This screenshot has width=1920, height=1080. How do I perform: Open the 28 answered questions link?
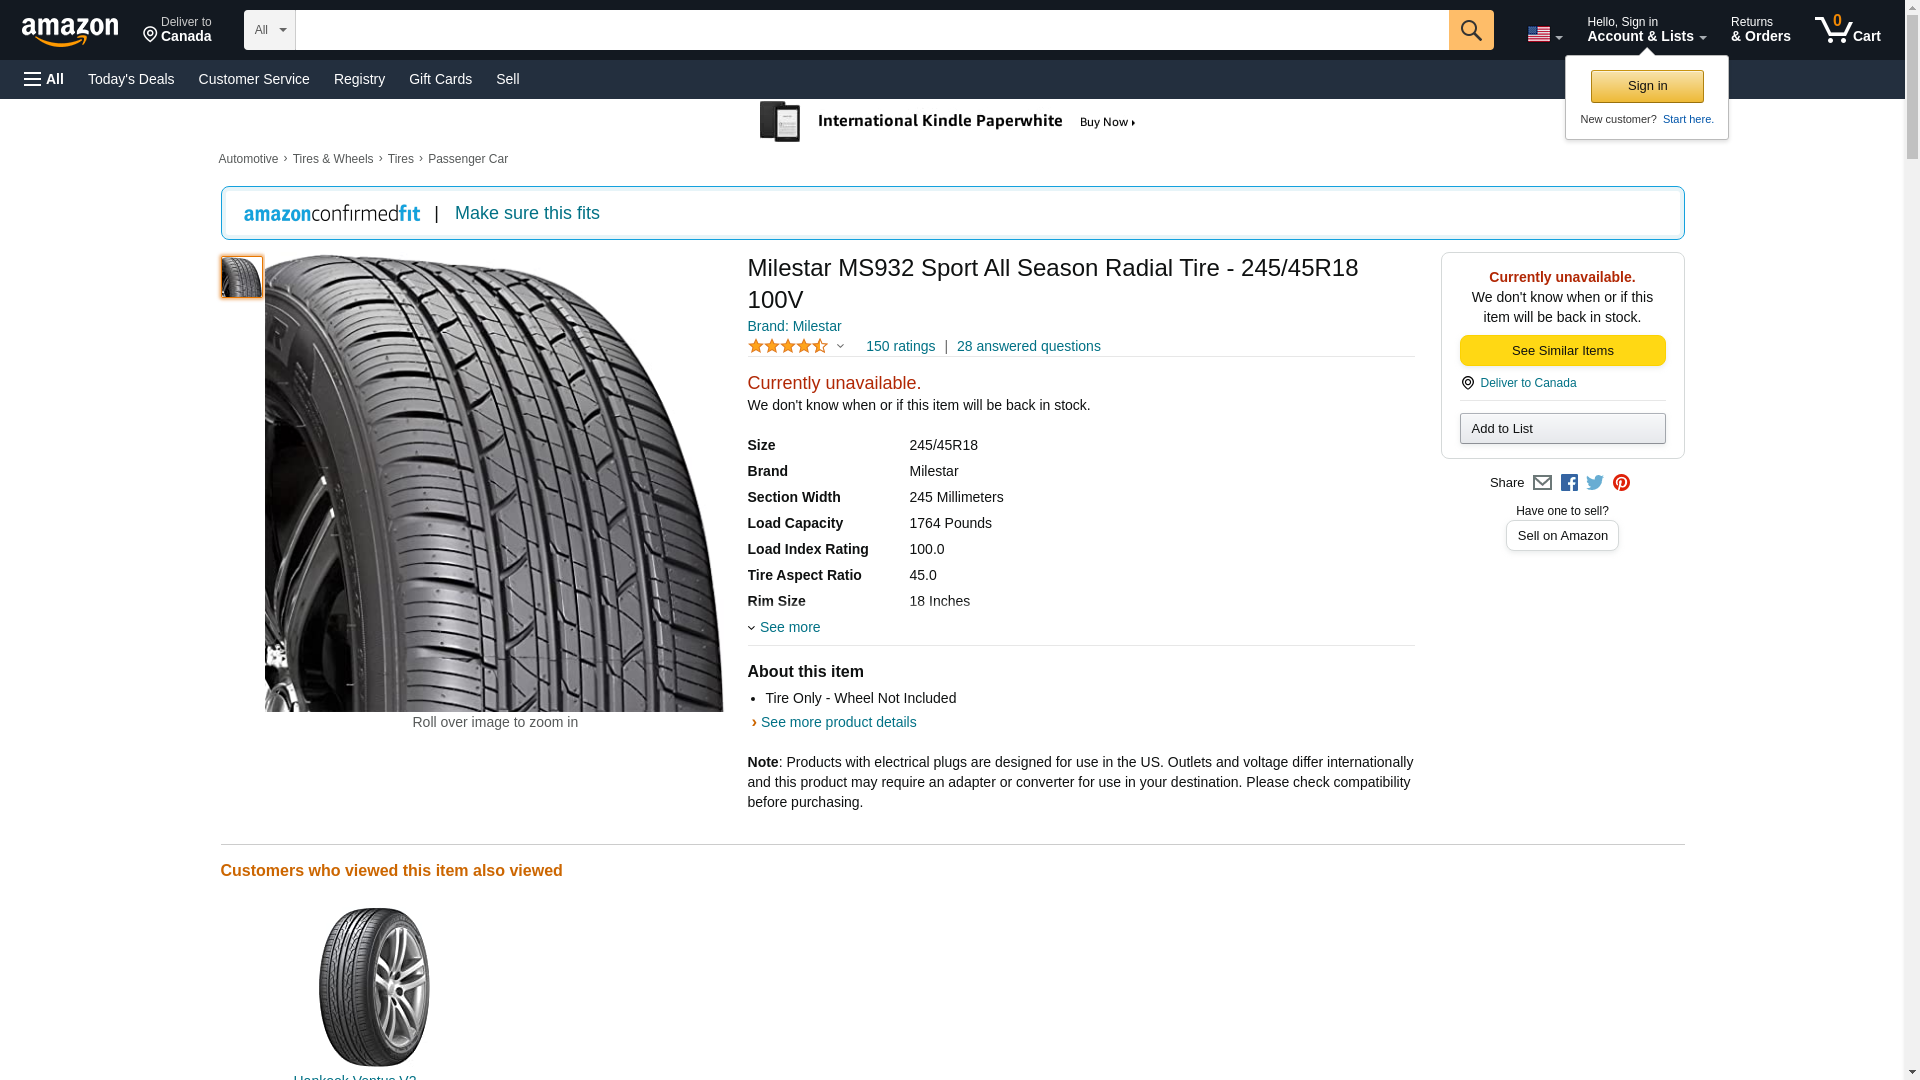point(1028,346)
